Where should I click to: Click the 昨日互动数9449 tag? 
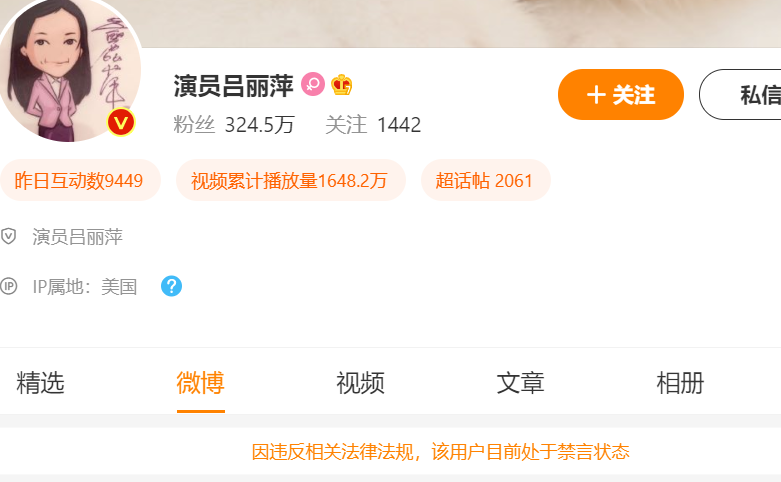coord(80,180)
